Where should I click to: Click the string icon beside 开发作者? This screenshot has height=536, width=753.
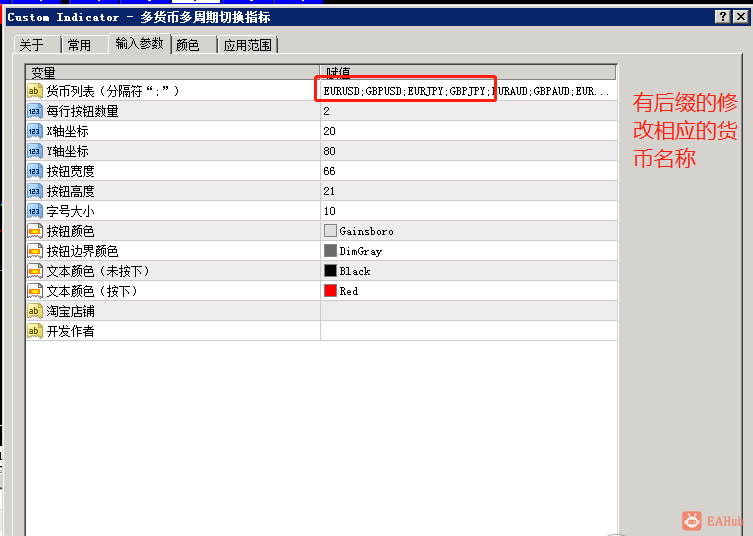click(35, 331)
